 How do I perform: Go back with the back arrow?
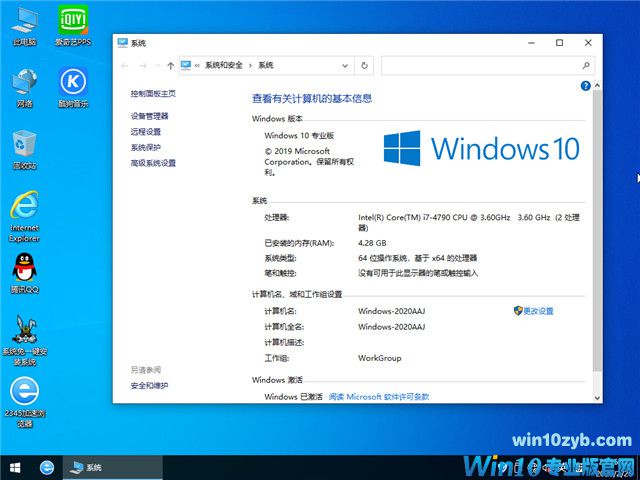pyautogui.click(x=124, y=65)
